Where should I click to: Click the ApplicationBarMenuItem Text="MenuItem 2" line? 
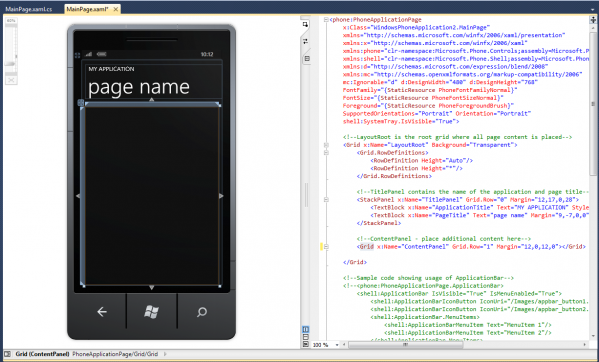coord(468,333)
